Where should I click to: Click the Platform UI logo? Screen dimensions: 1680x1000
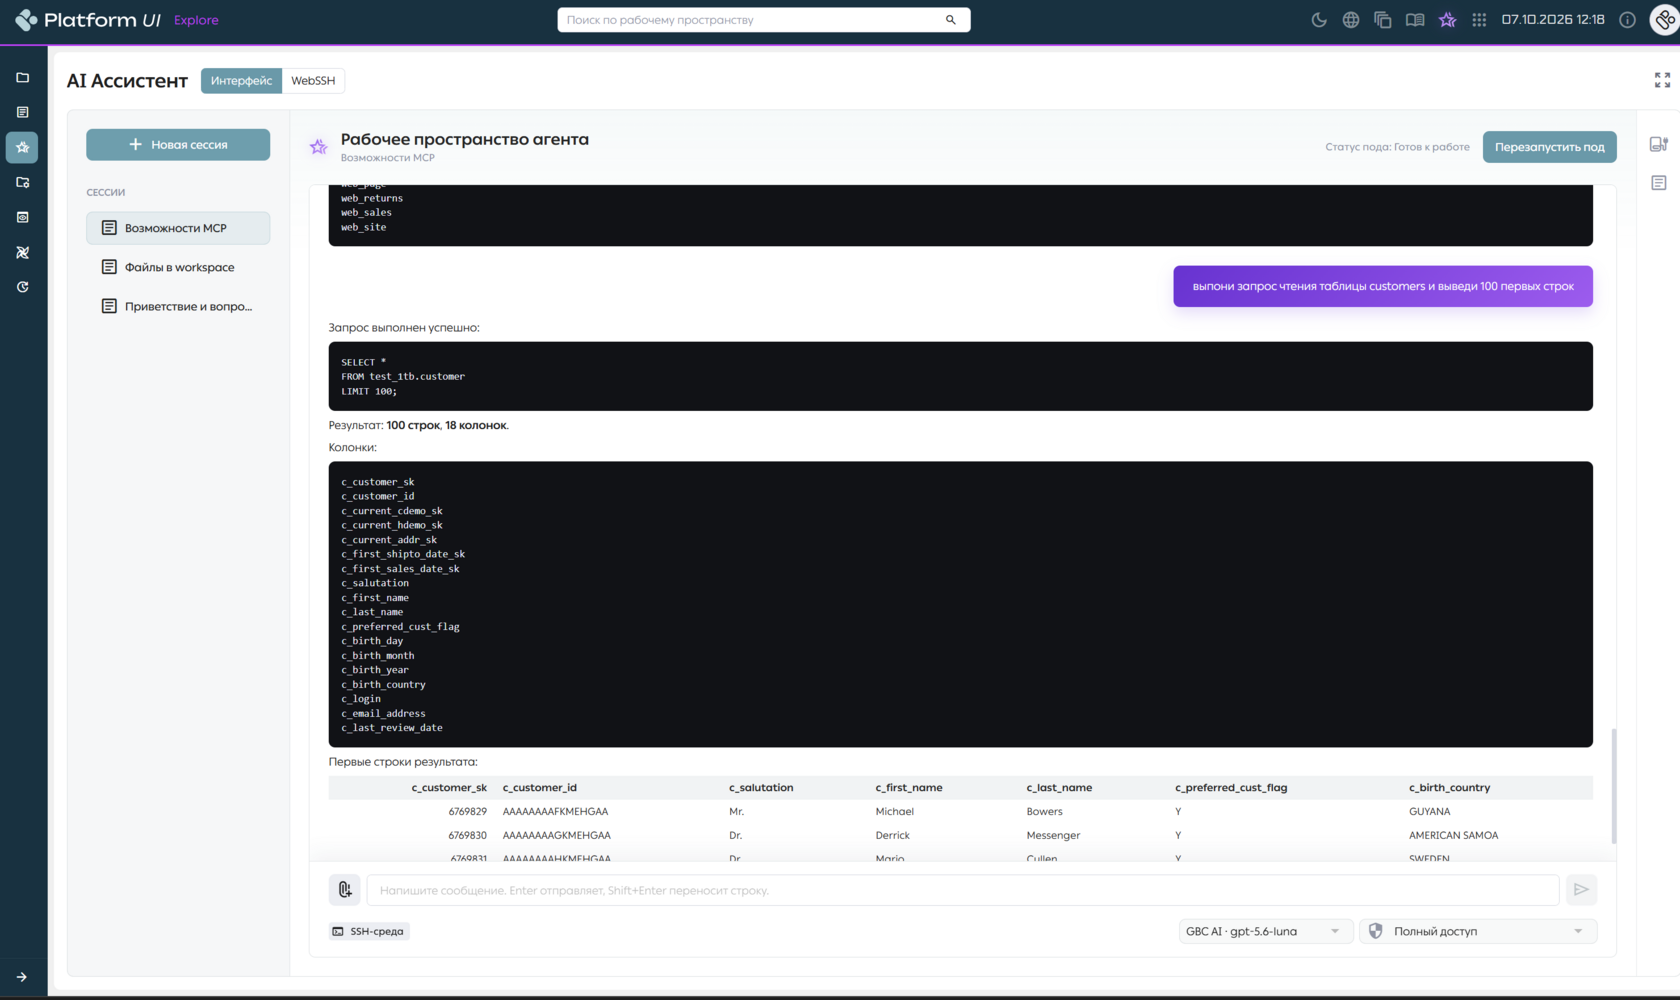[88, 20]
